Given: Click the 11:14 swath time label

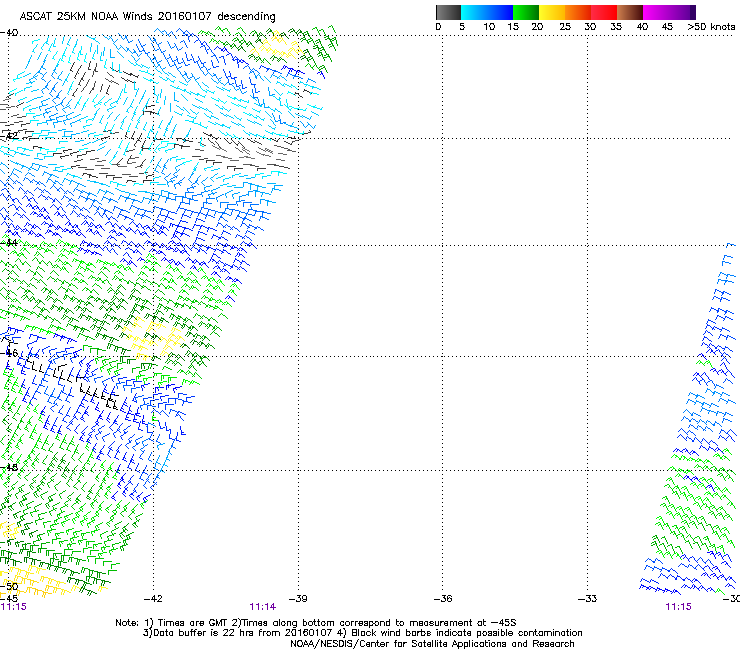Looking at the screenshot, I should click(262, 607).
